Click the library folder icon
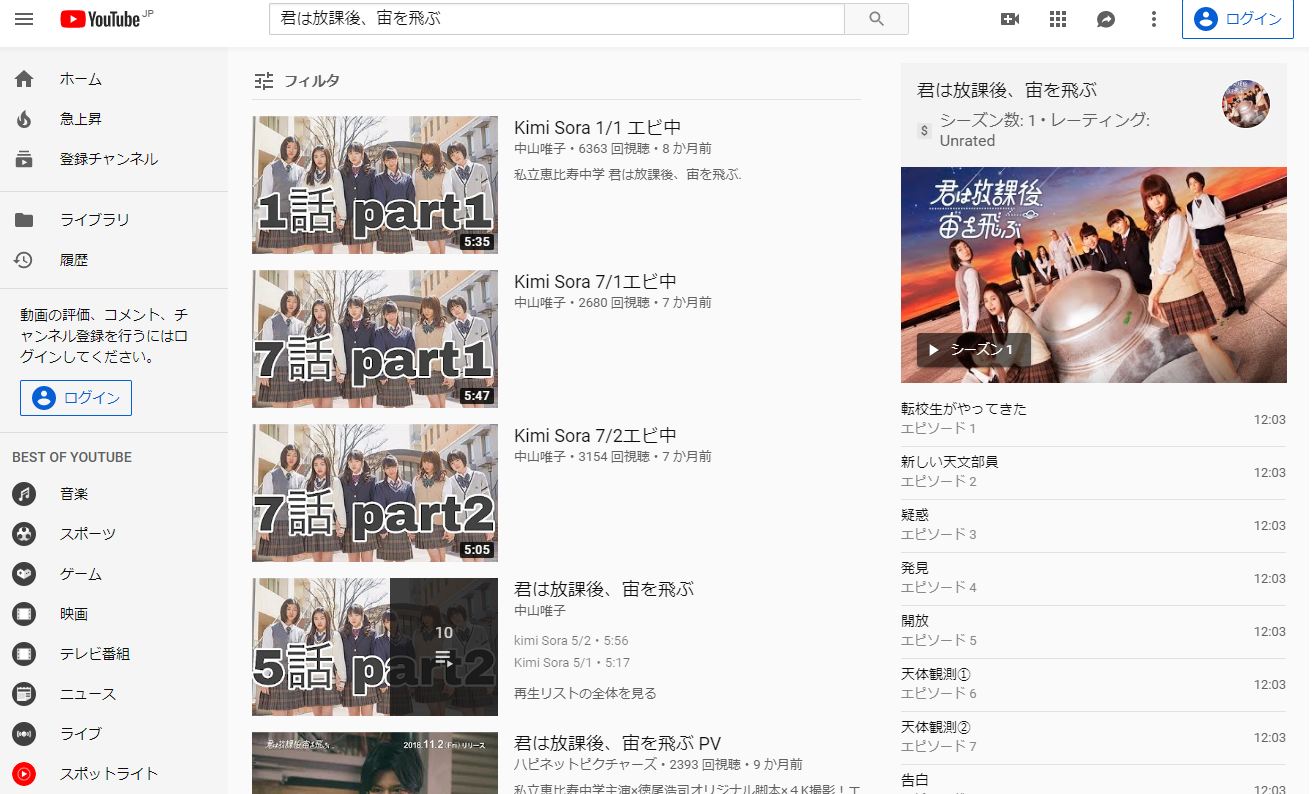 24,220
